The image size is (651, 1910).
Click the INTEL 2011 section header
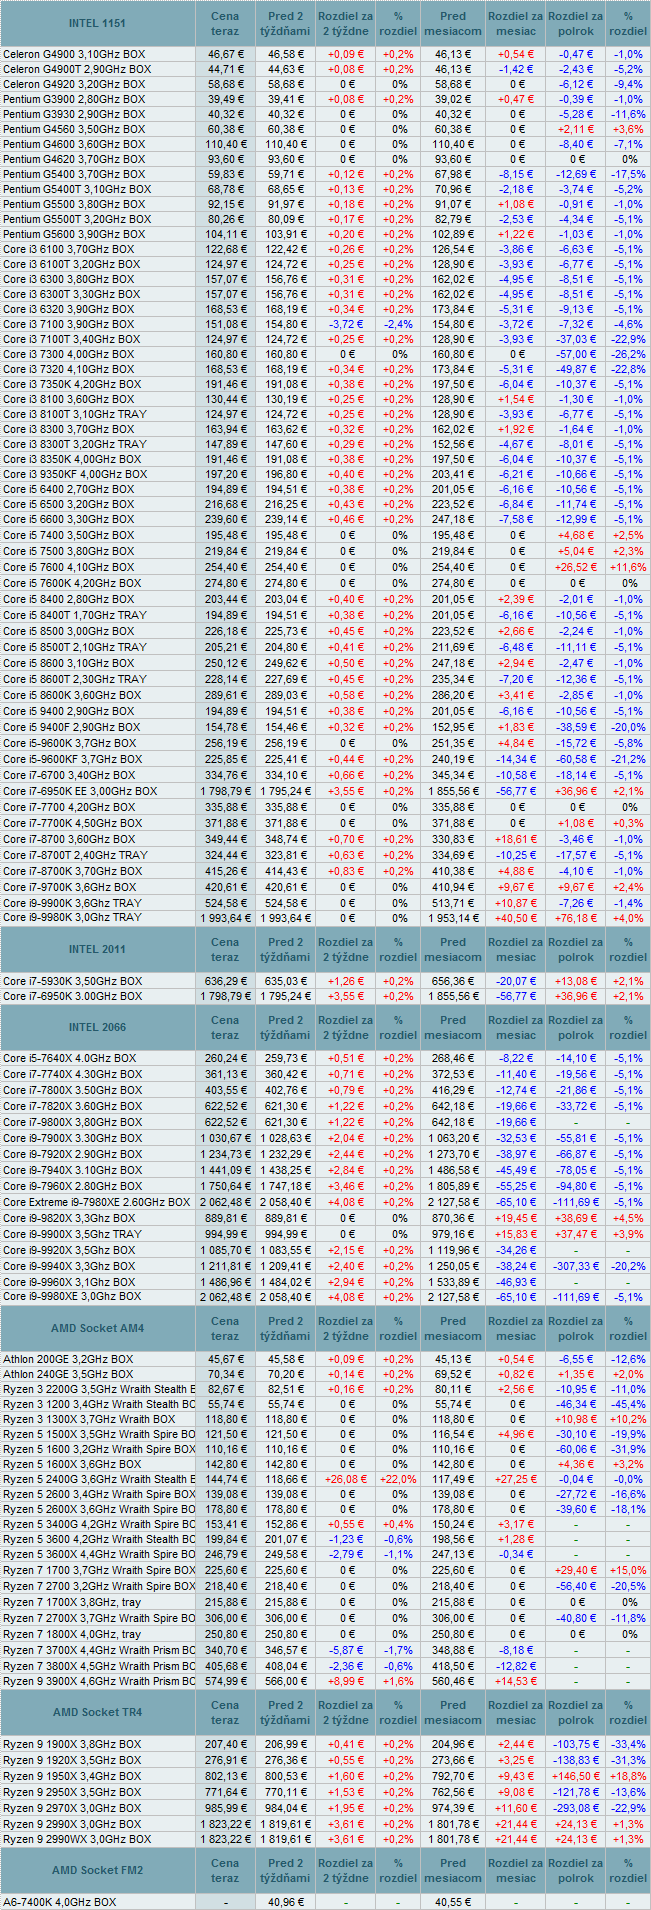[98, 949]
